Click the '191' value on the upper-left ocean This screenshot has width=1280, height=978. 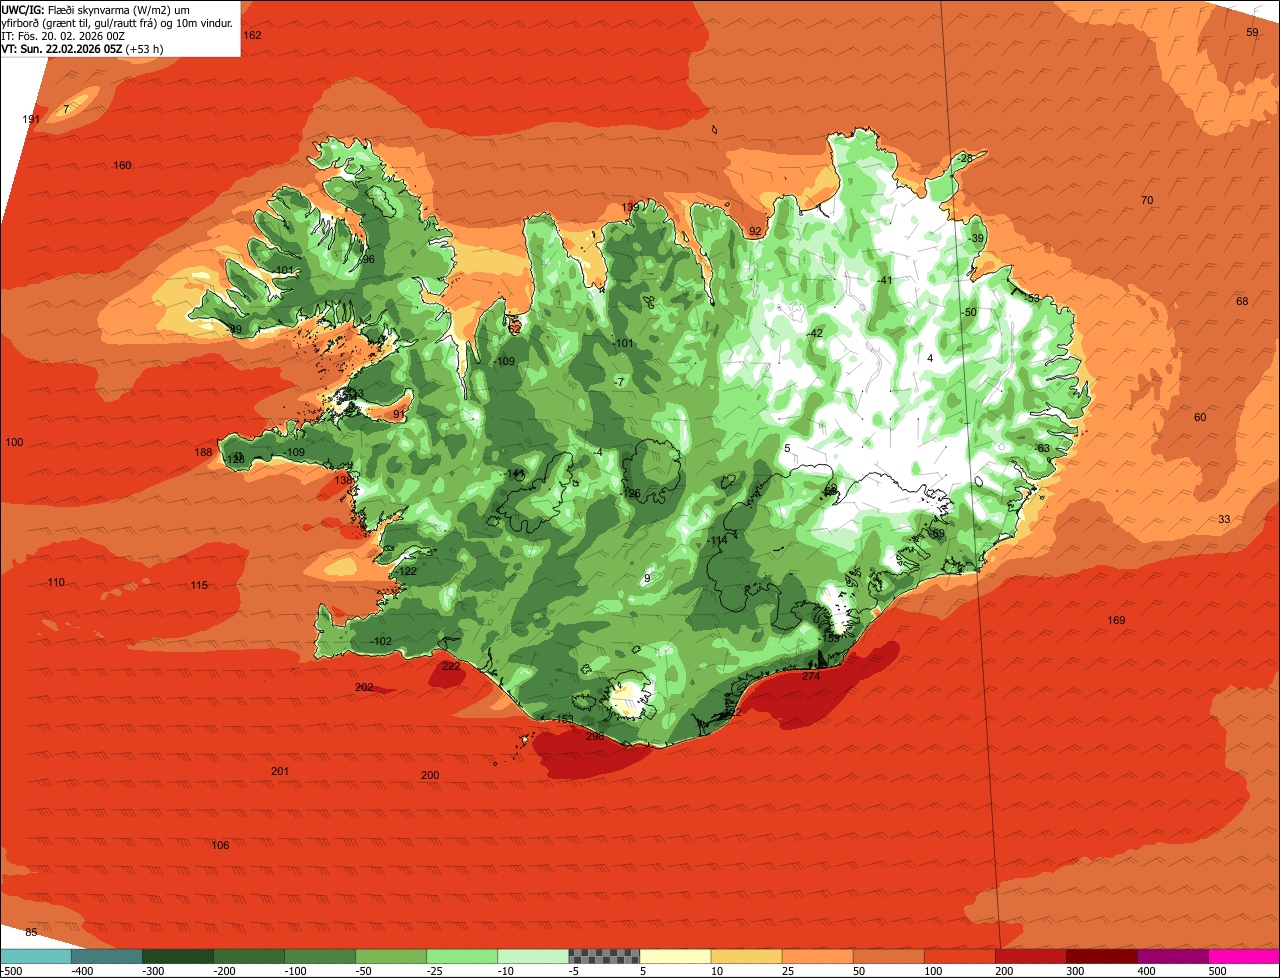32,119
